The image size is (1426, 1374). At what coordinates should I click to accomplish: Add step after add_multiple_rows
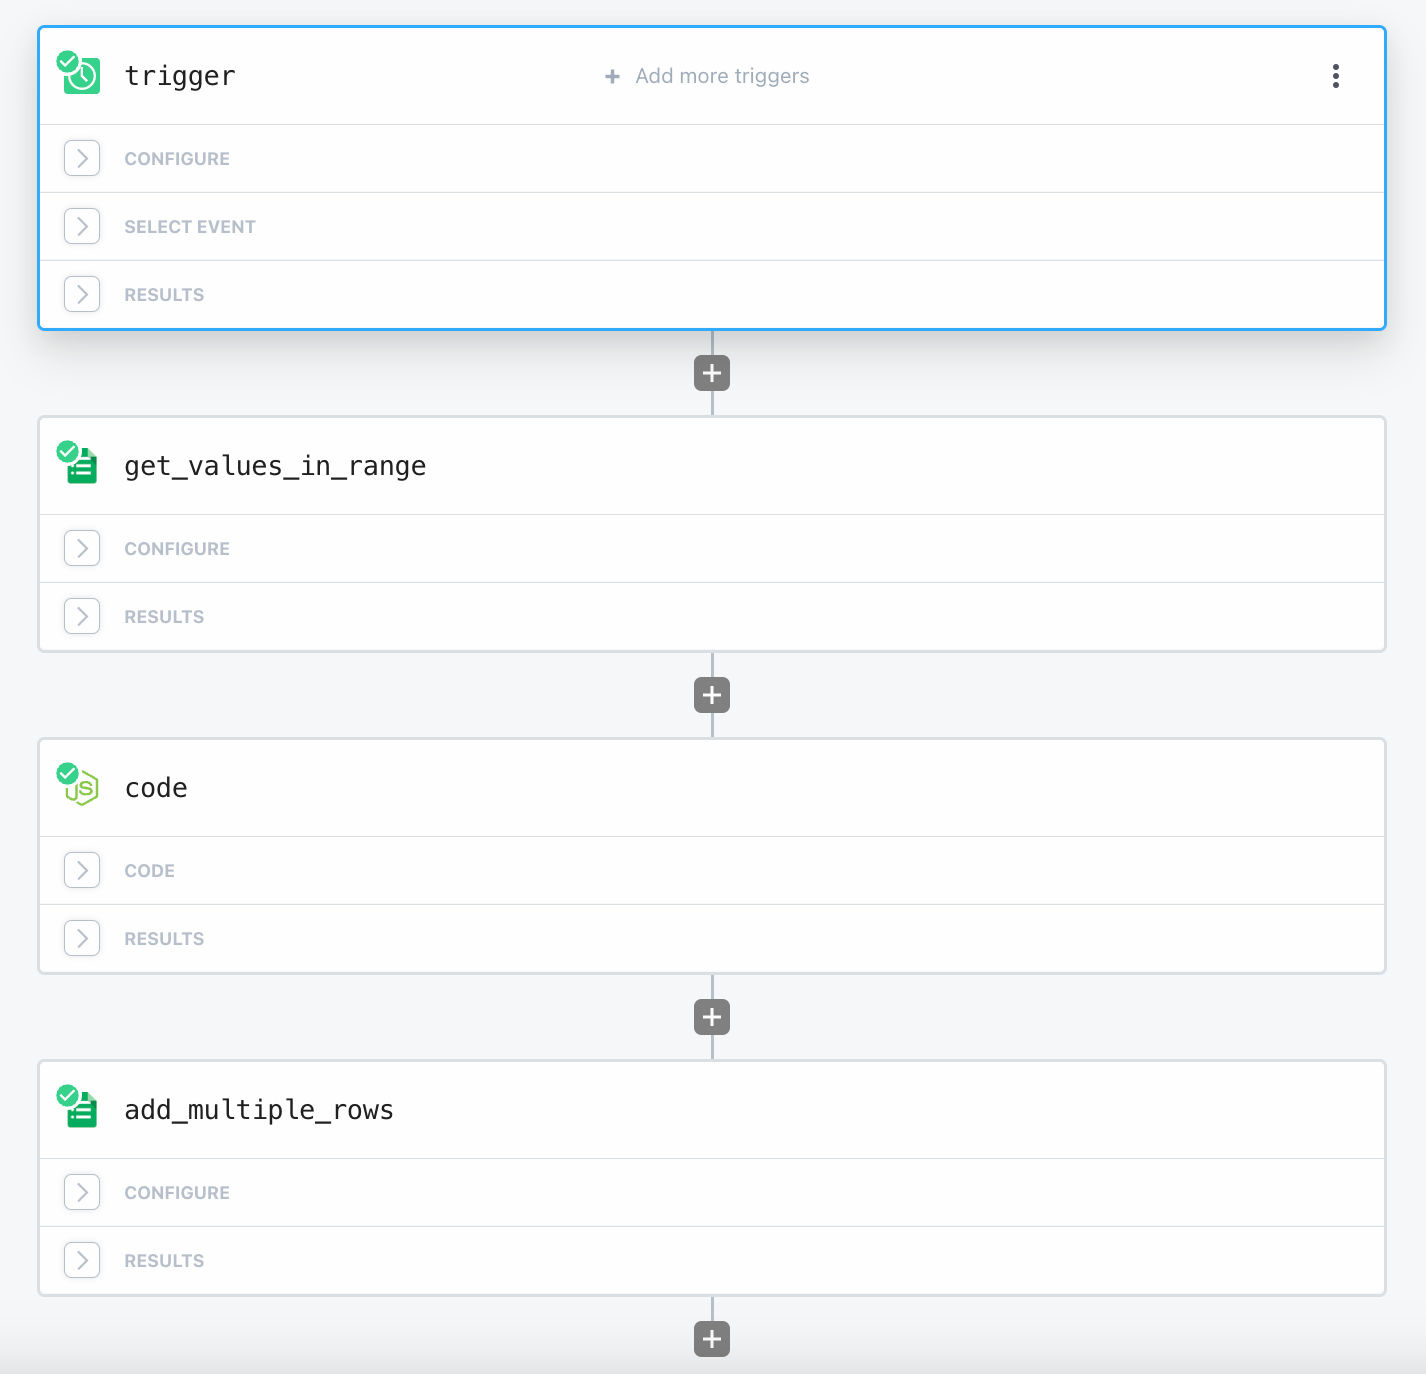click(712, 1339)
